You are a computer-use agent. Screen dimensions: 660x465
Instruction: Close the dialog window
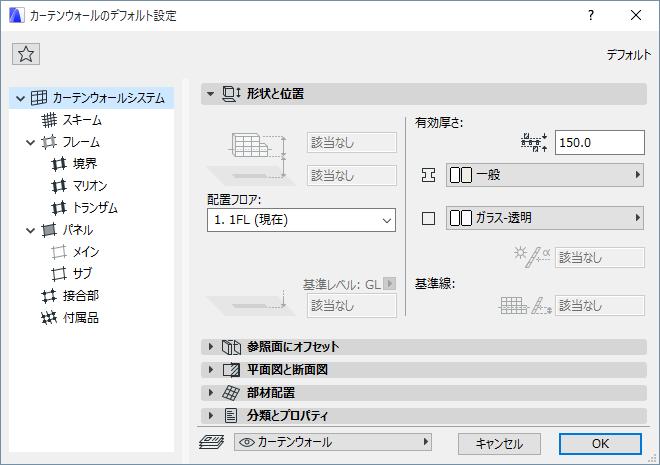[636, 16]
